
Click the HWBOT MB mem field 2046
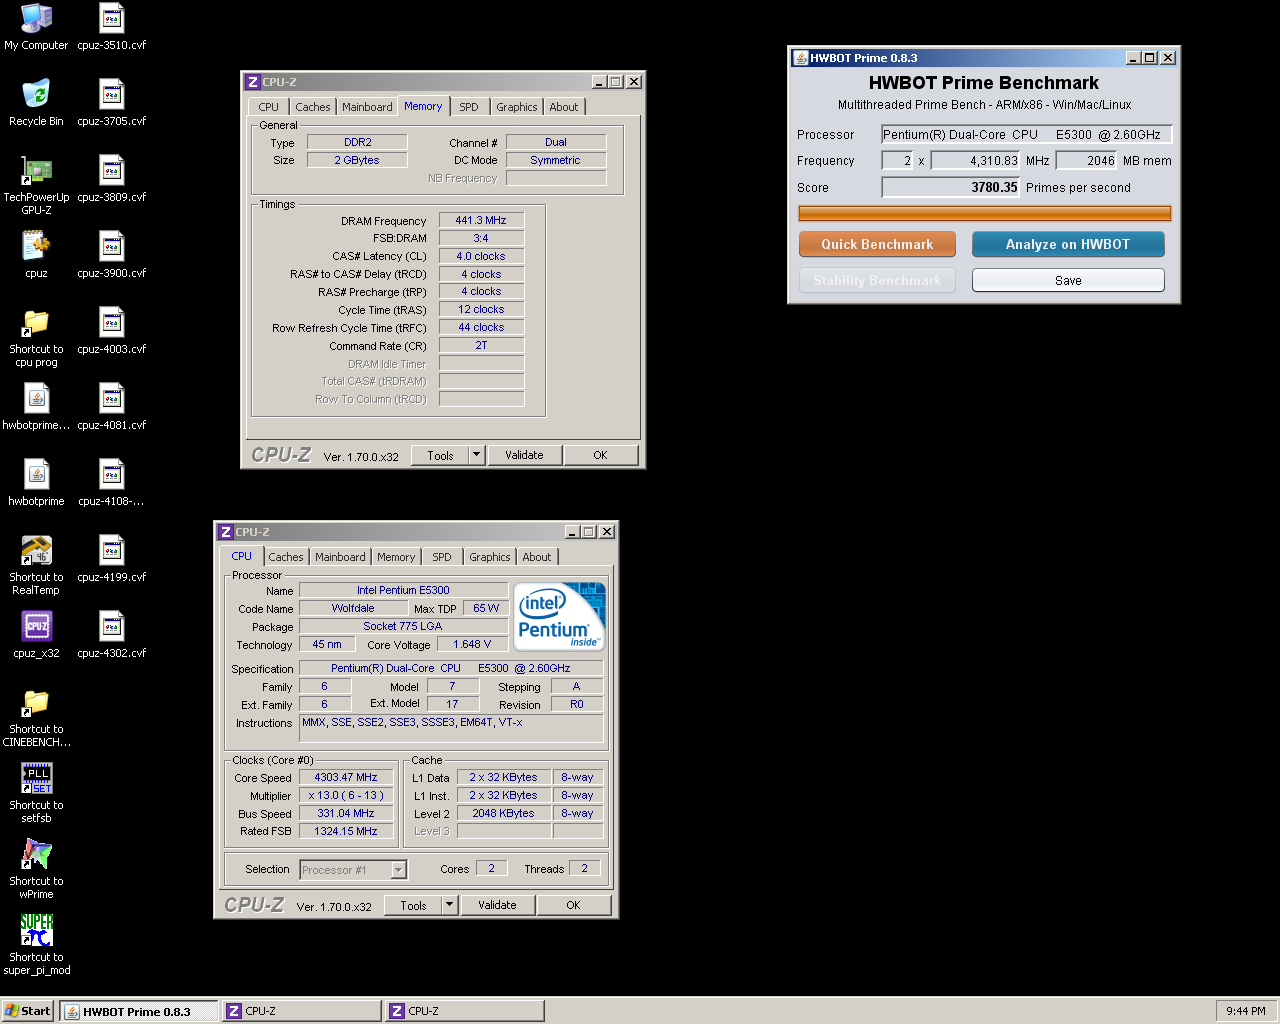[x=1087, y=160]
